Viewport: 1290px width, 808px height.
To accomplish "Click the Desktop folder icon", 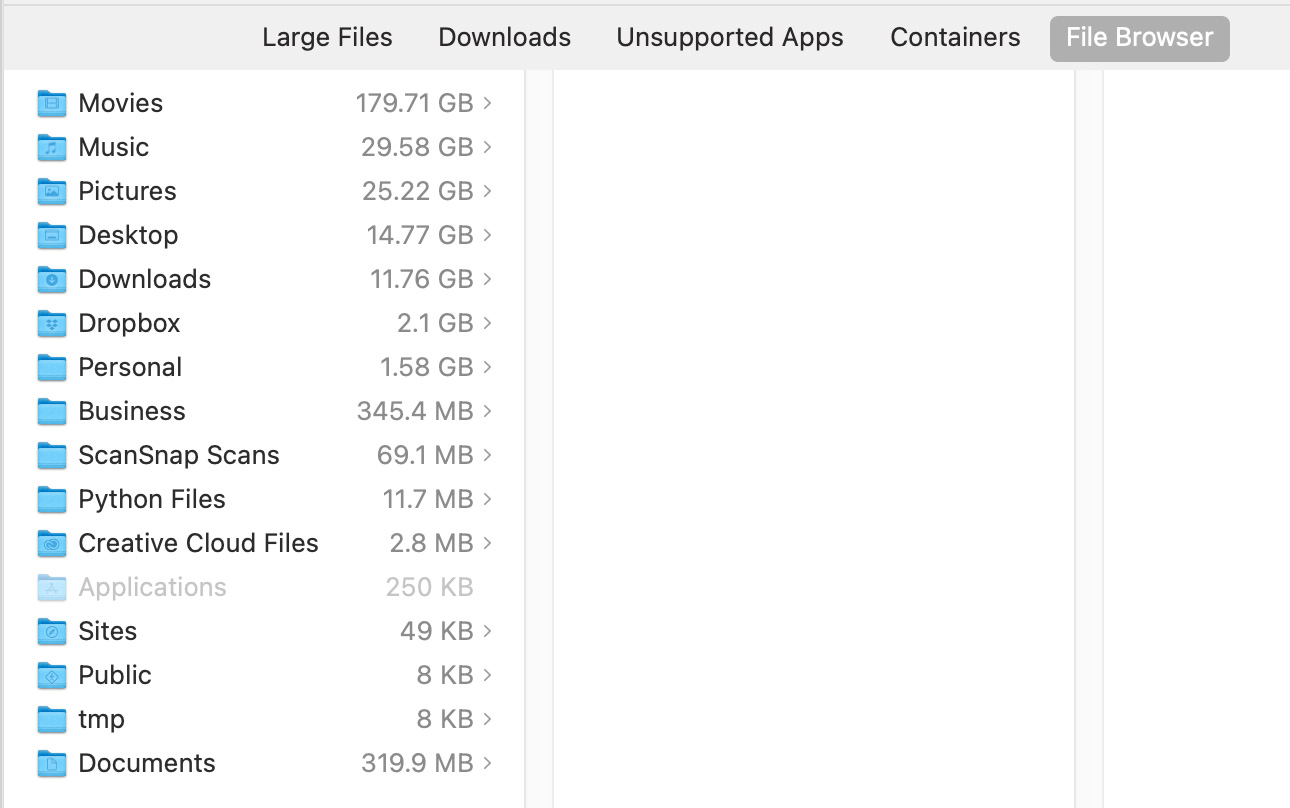I will point(52,235).
